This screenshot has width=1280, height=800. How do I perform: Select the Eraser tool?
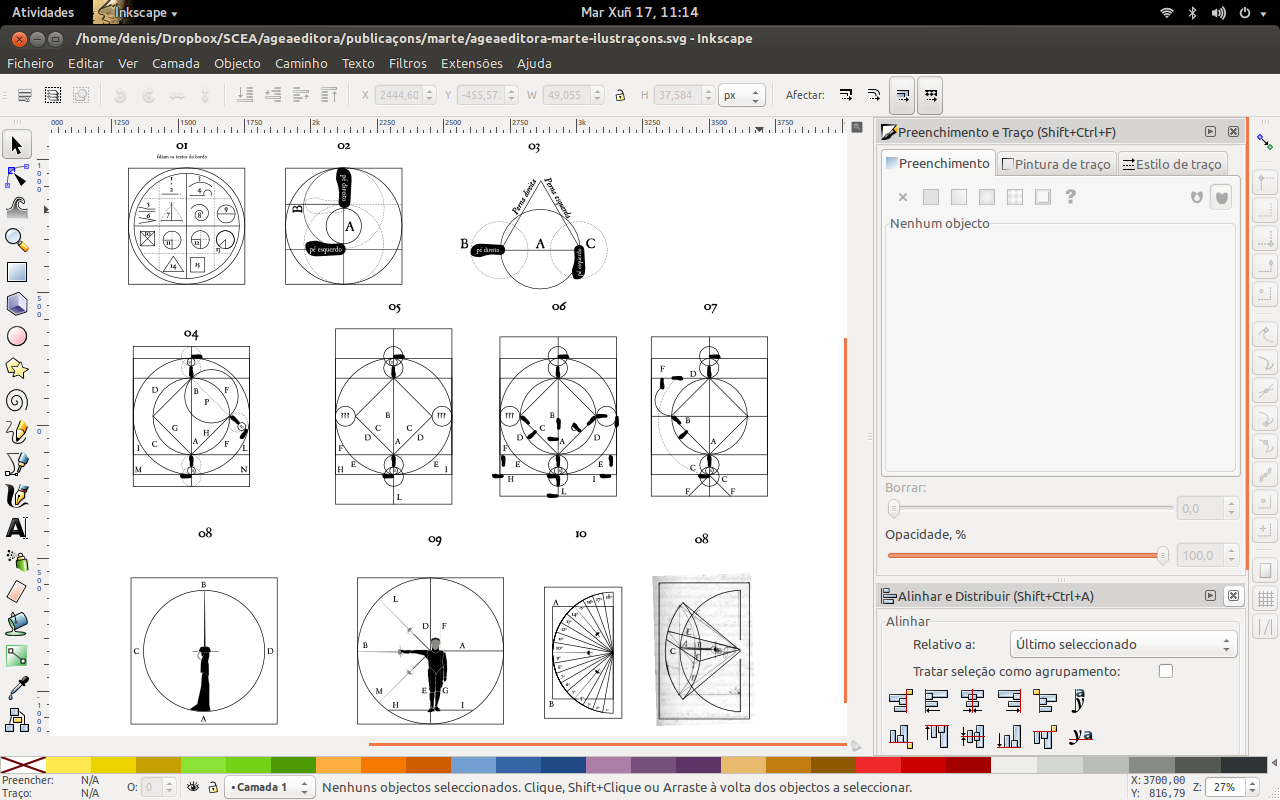click(x=17, y=592)
